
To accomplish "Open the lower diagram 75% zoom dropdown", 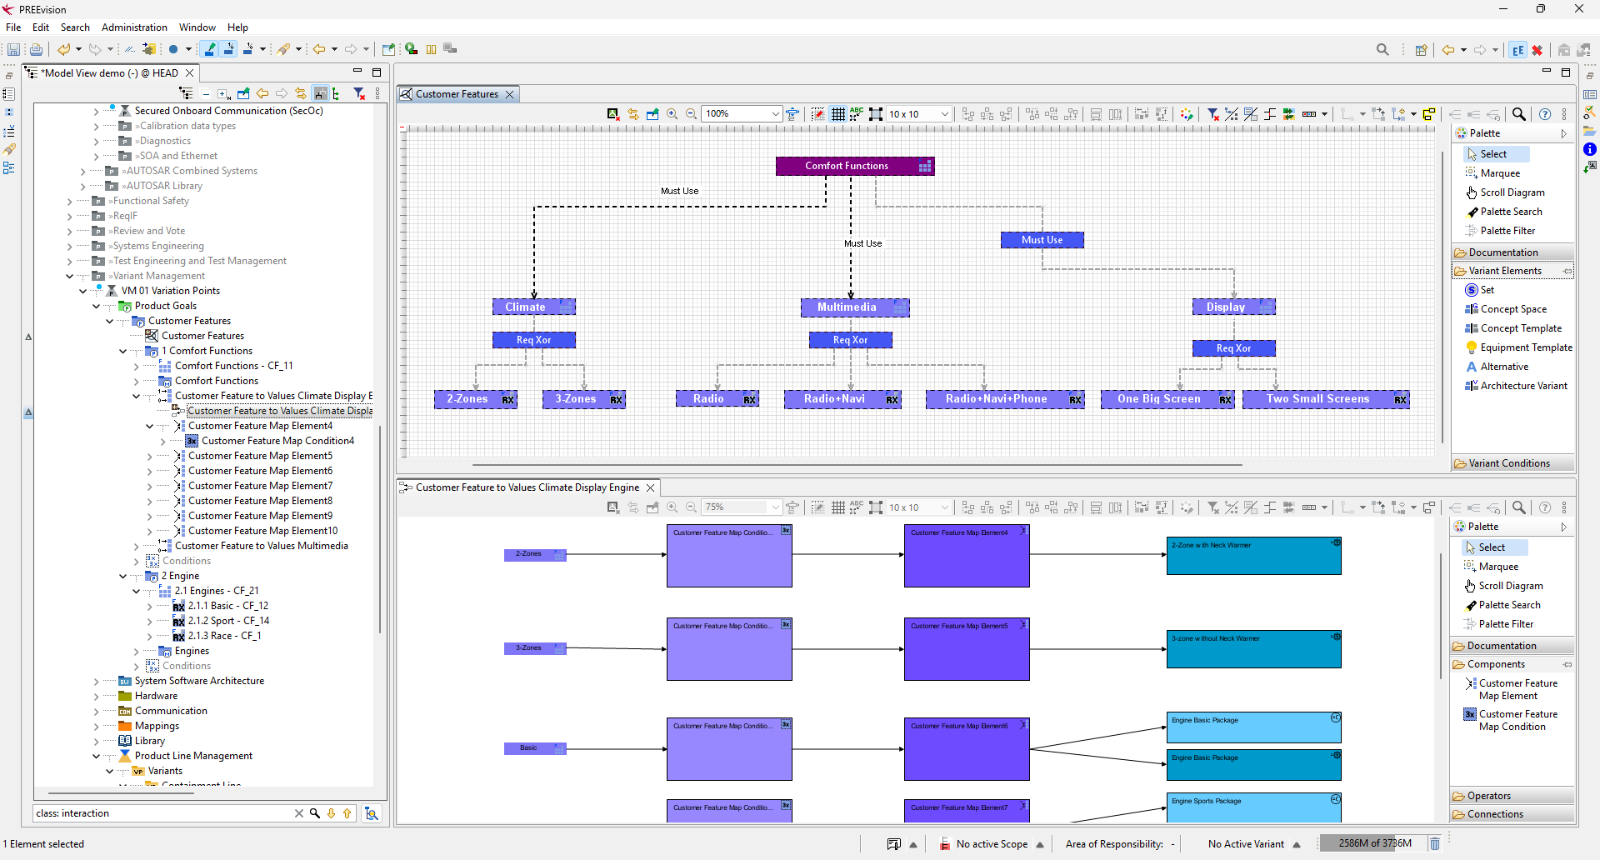I will coord(775,507).
